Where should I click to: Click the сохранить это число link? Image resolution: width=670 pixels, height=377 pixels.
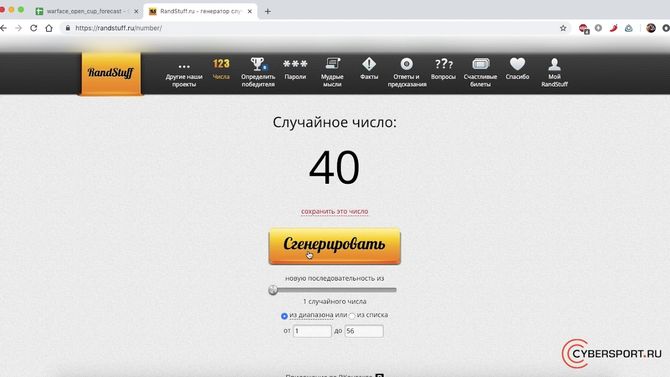(x=335, y=211)
